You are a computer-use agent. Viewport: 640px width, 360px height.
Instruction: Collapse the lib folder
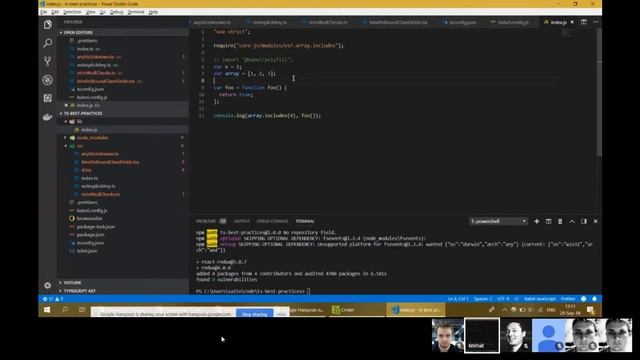(79, 121)
